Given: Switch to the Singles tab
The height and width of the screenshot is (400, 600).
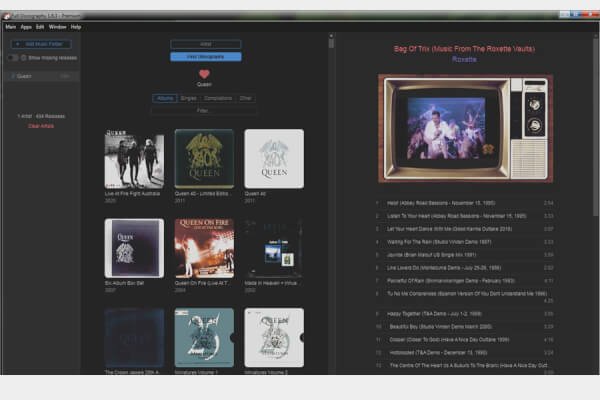Looking at the screenshot, I should (188, 98).
